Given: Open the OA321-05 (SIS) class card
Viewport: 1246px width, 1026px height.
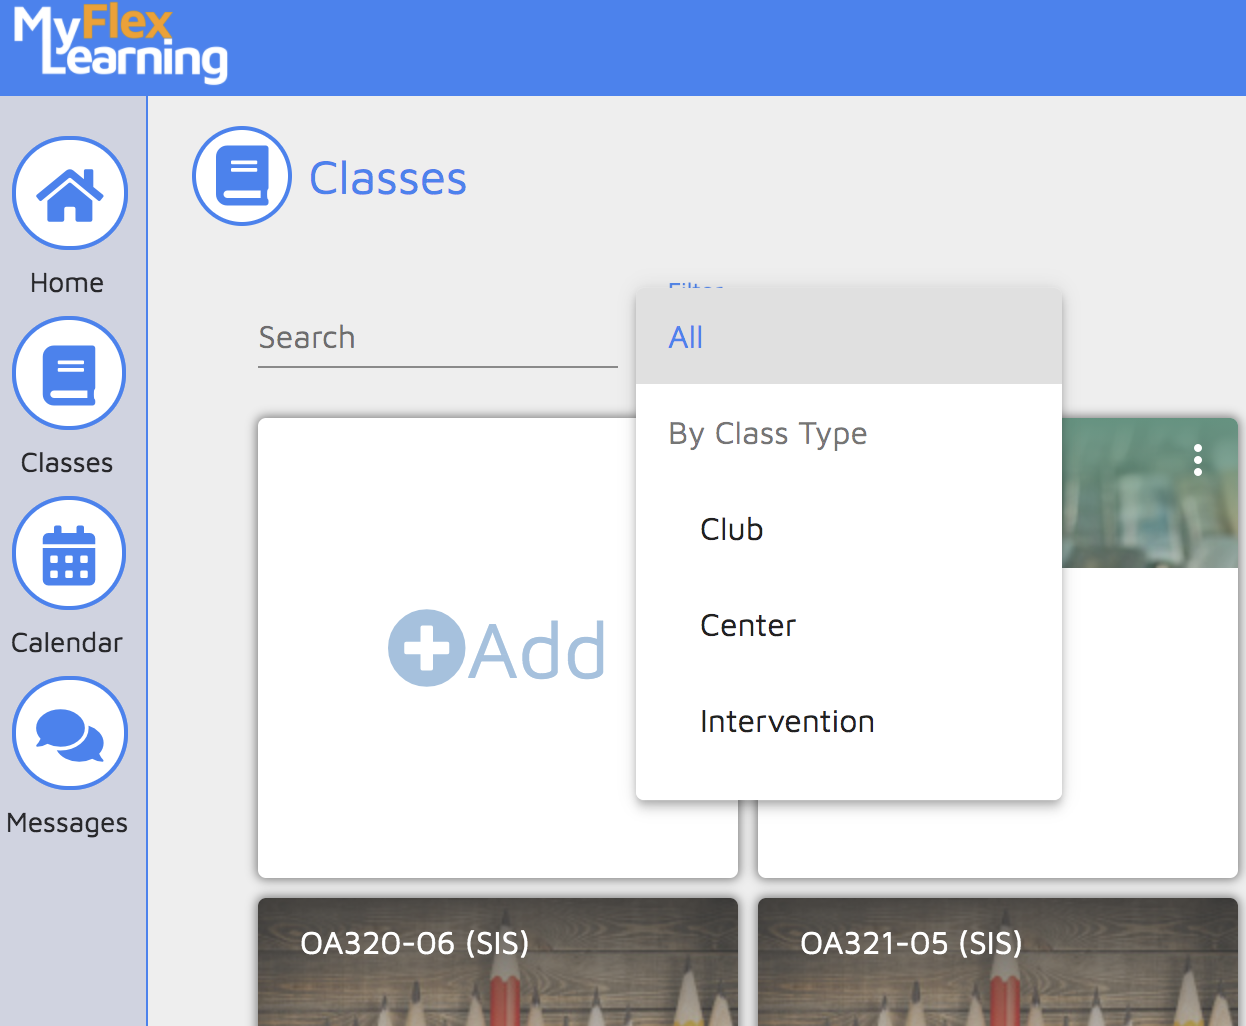Looking at the screenshot, I should pyautogui.click(x=997, y=960).
